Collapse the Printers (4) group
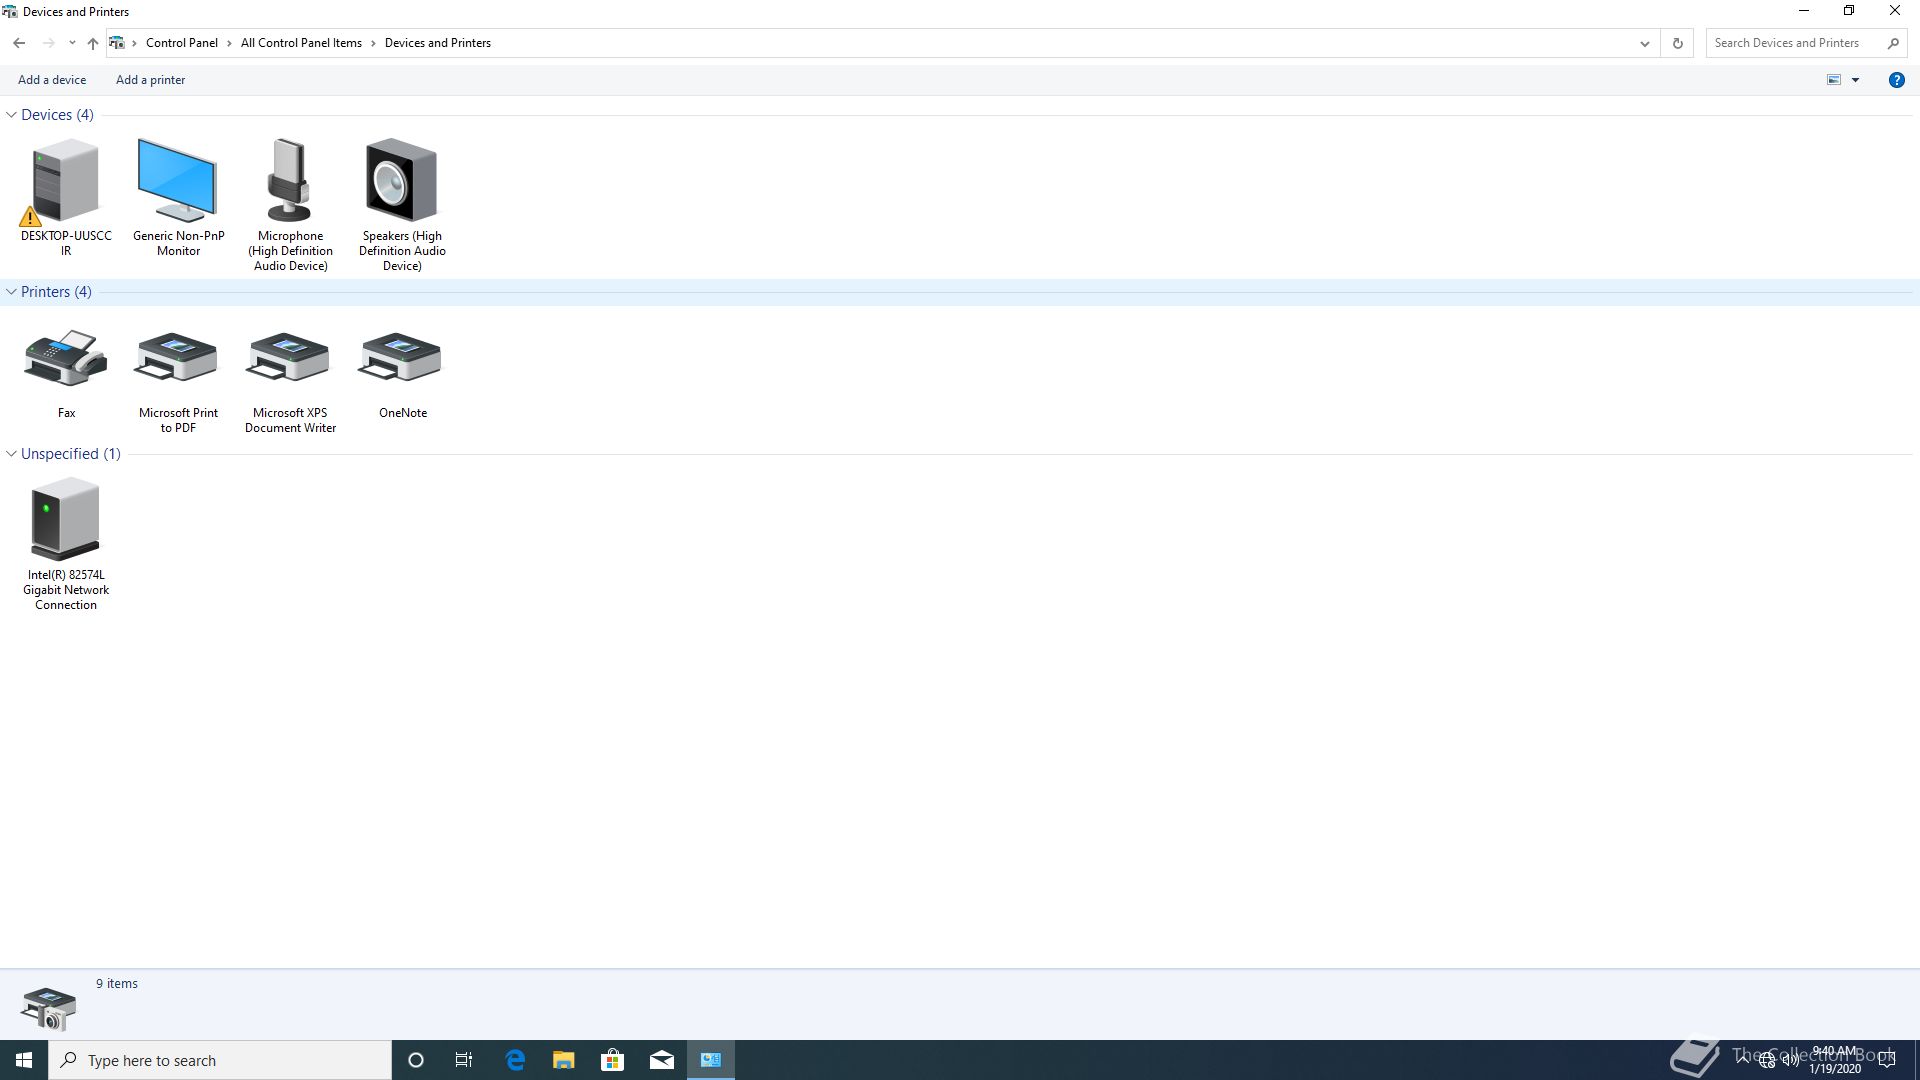The width and height of the screenshot is (1920, 1080). 11,292
